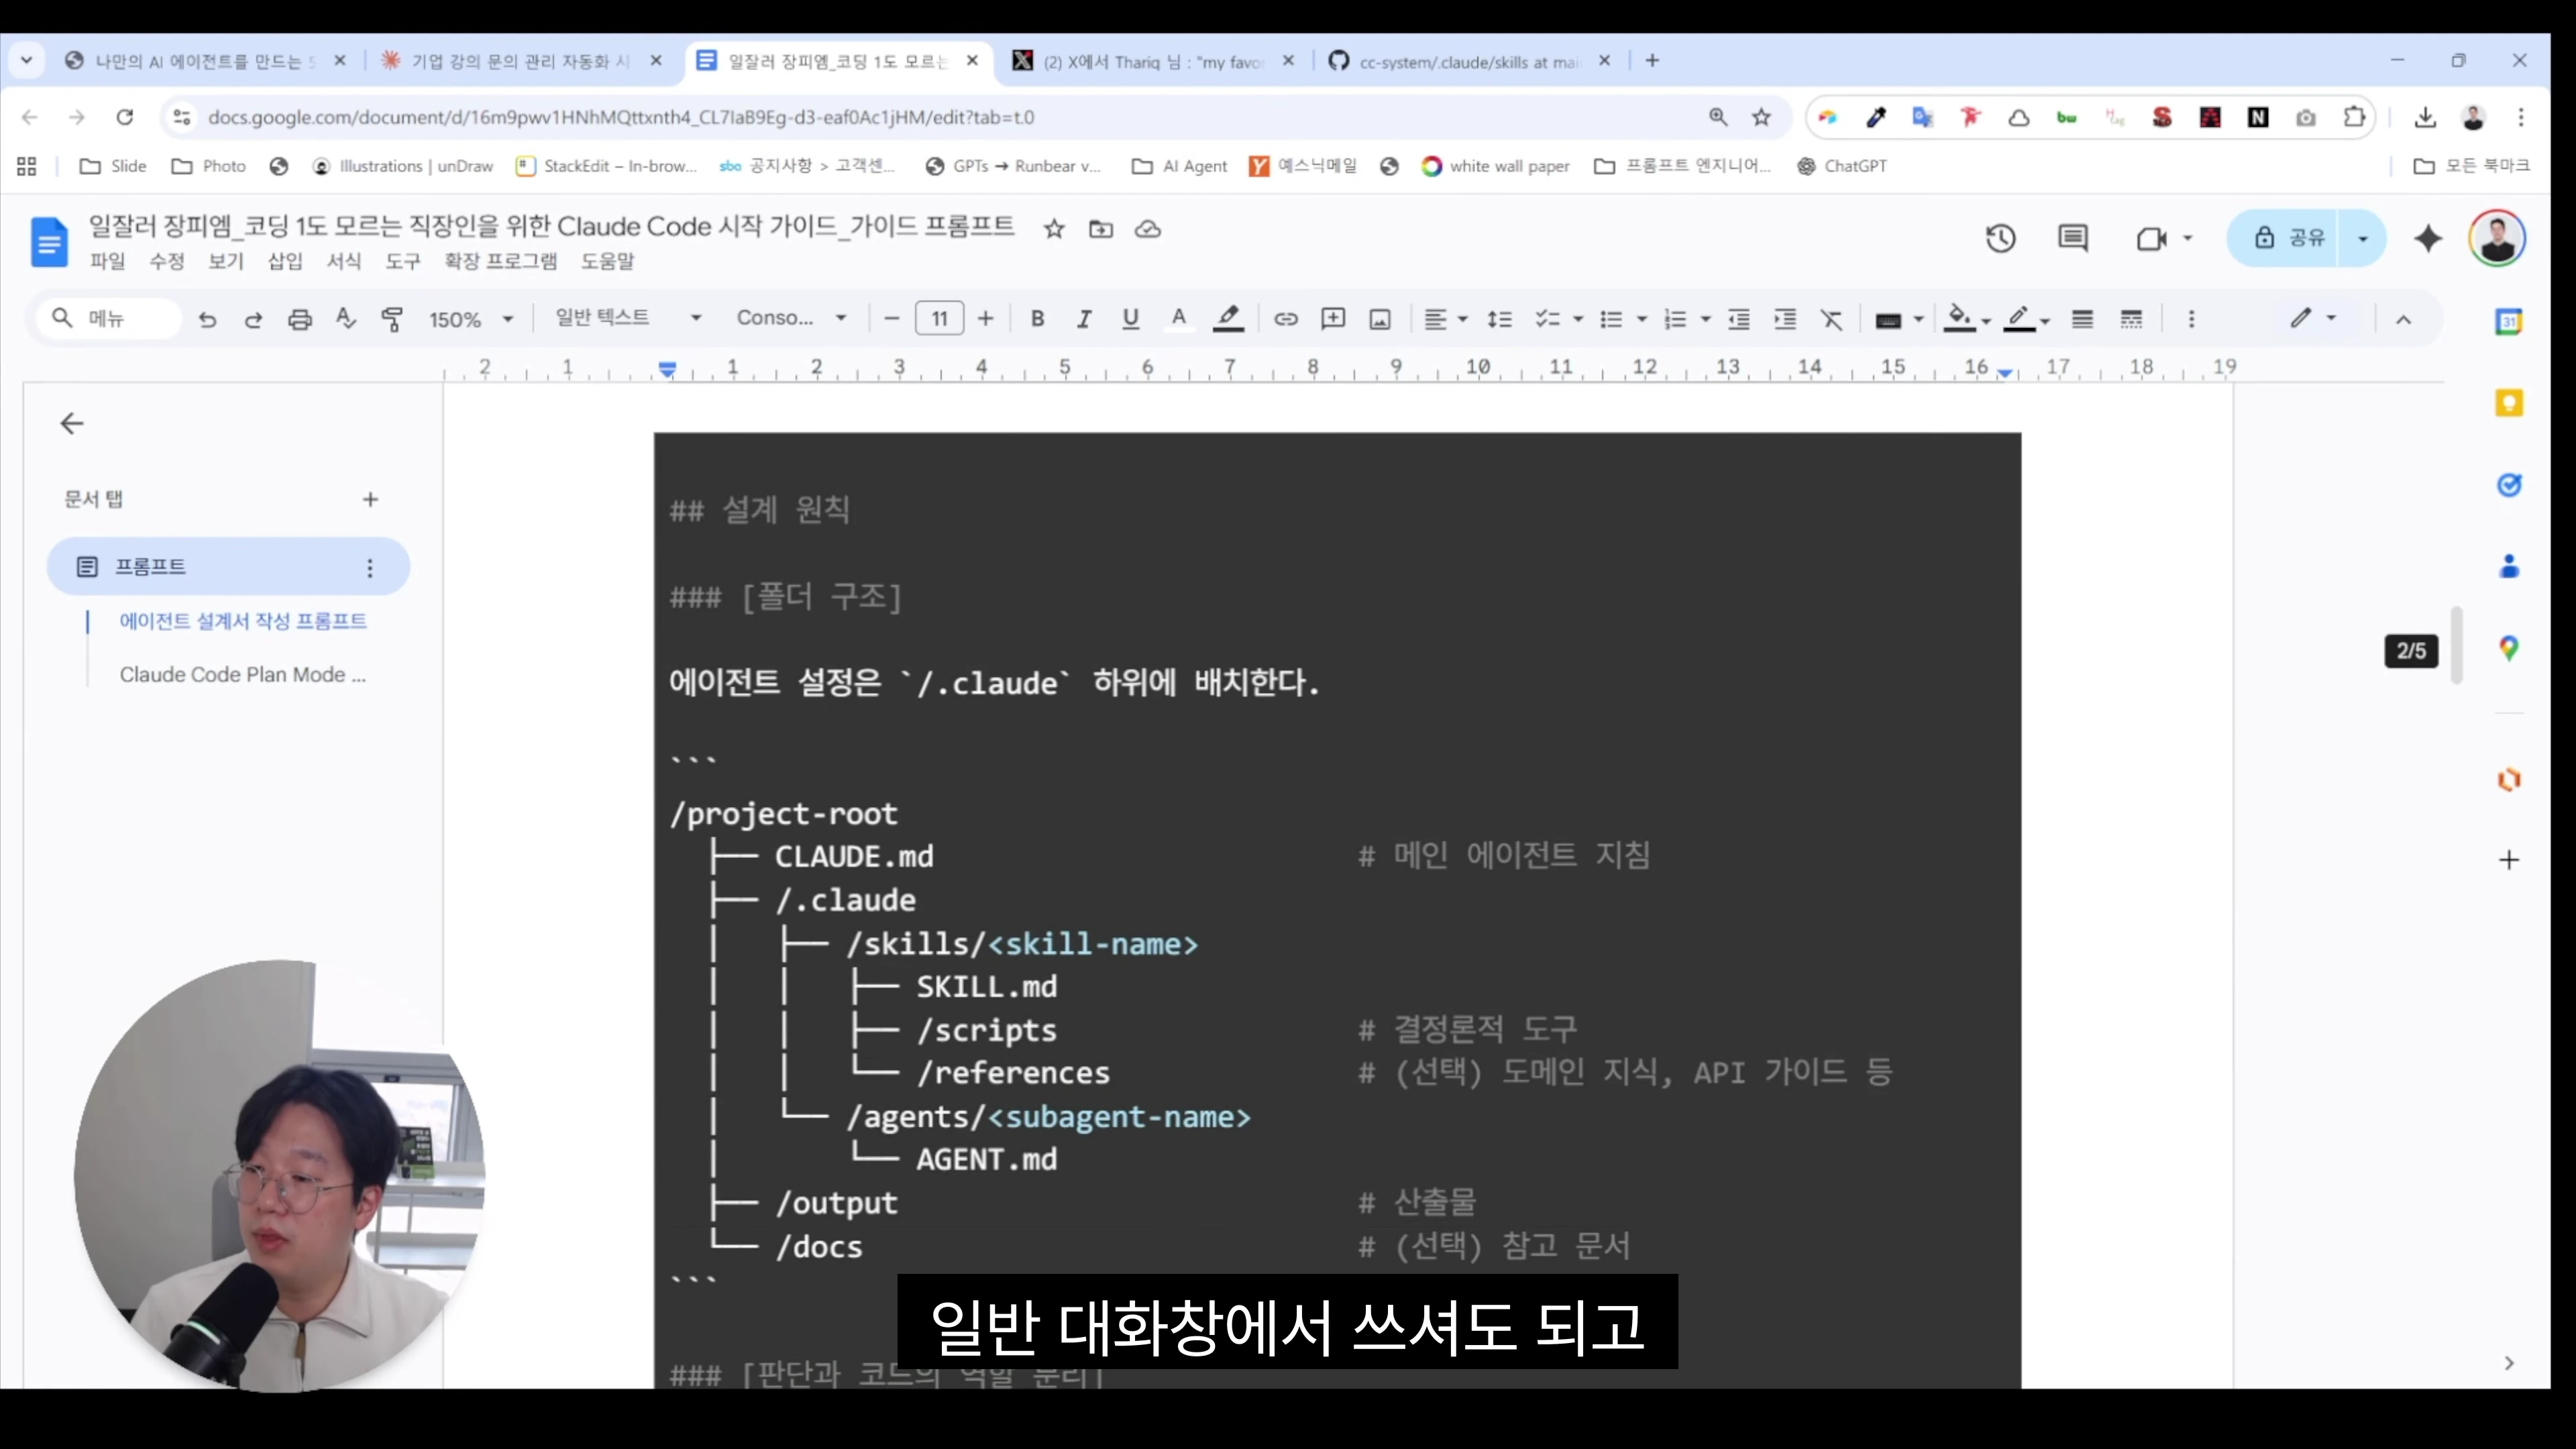Open the comments panel icon
This screenshot has width=2576, height=1449.
(2072, 238)
